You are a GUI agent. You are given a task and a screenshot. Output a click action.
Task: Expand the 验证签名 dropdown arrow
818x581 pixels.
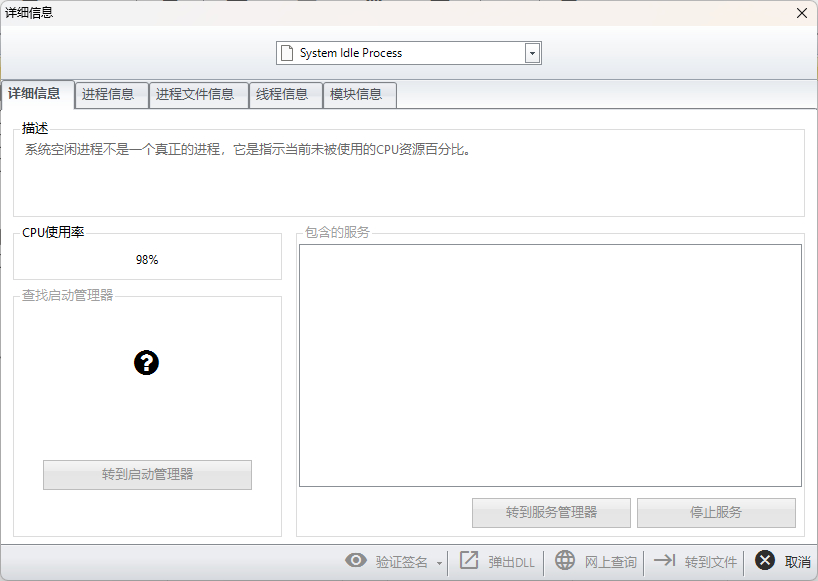click(x=439, y=563)
